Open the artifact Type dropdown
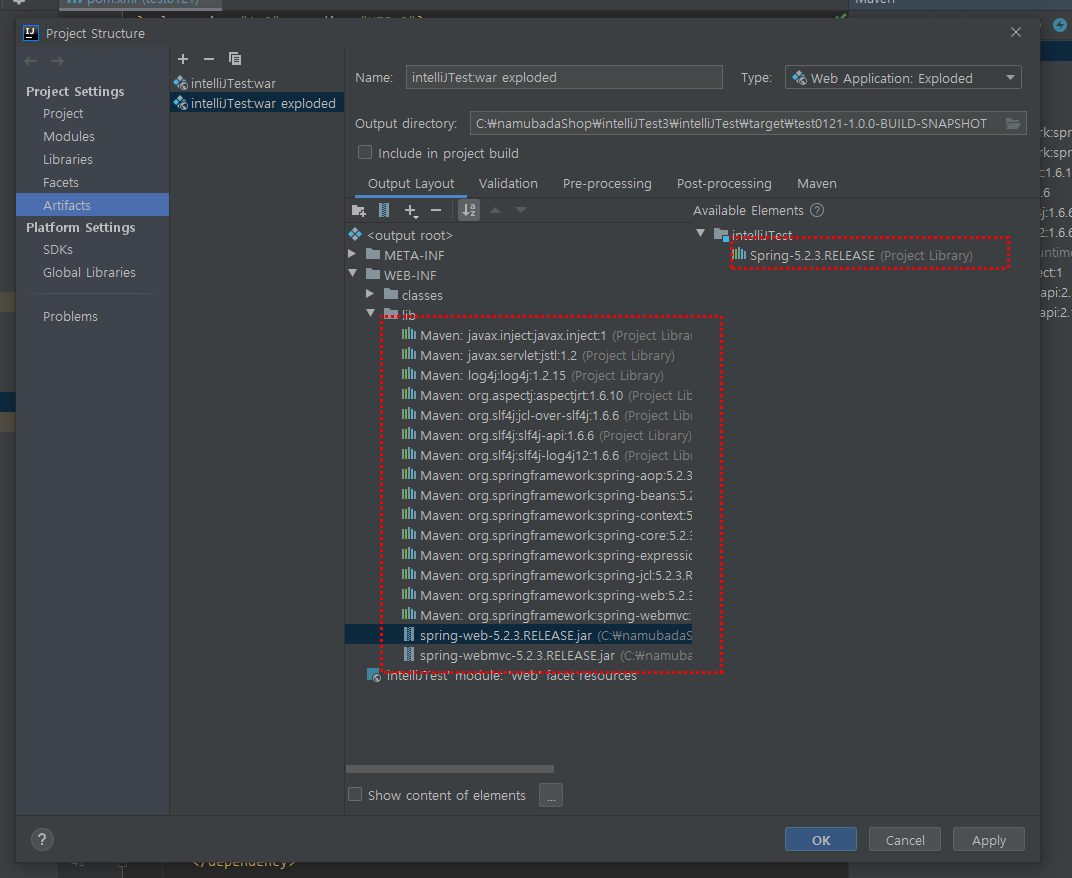Image resolution: width=1072 pixels, height=878 pixels. coord(903,78)
